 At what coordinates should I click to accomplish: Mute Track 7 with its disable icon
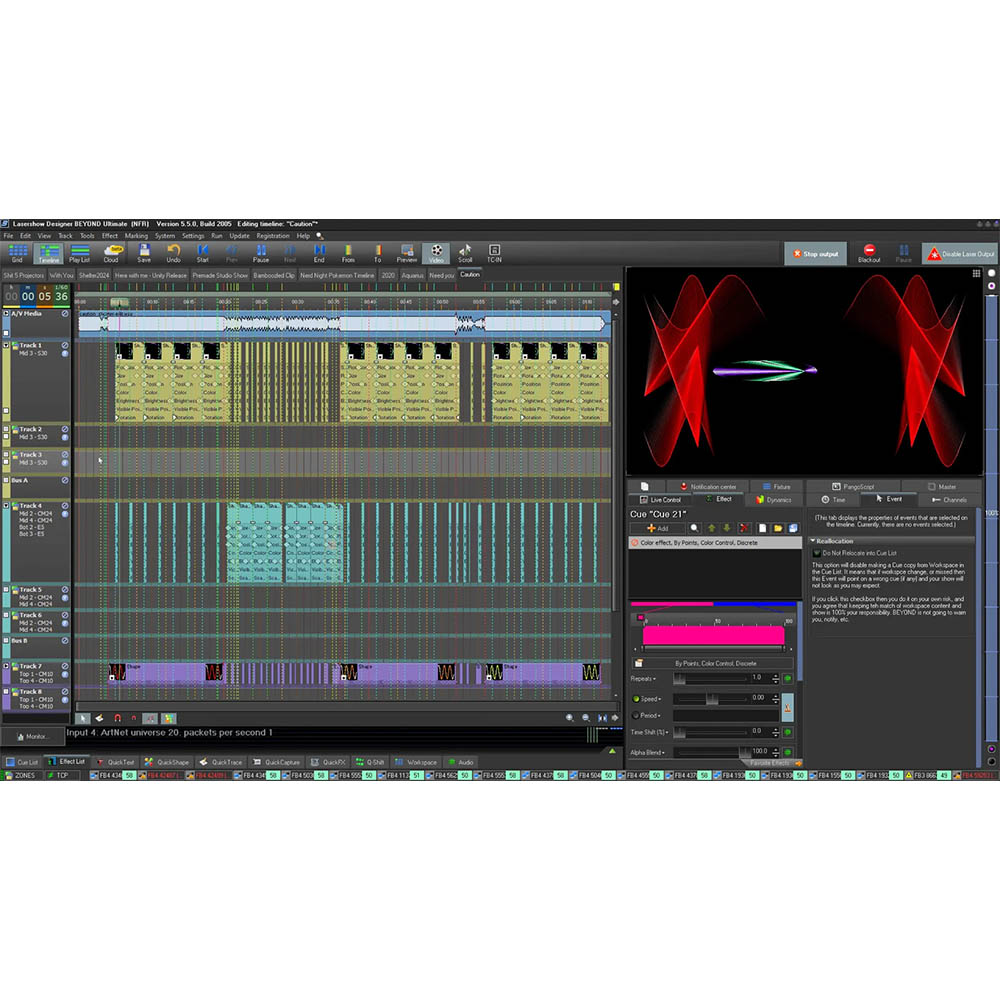[64, 666]
